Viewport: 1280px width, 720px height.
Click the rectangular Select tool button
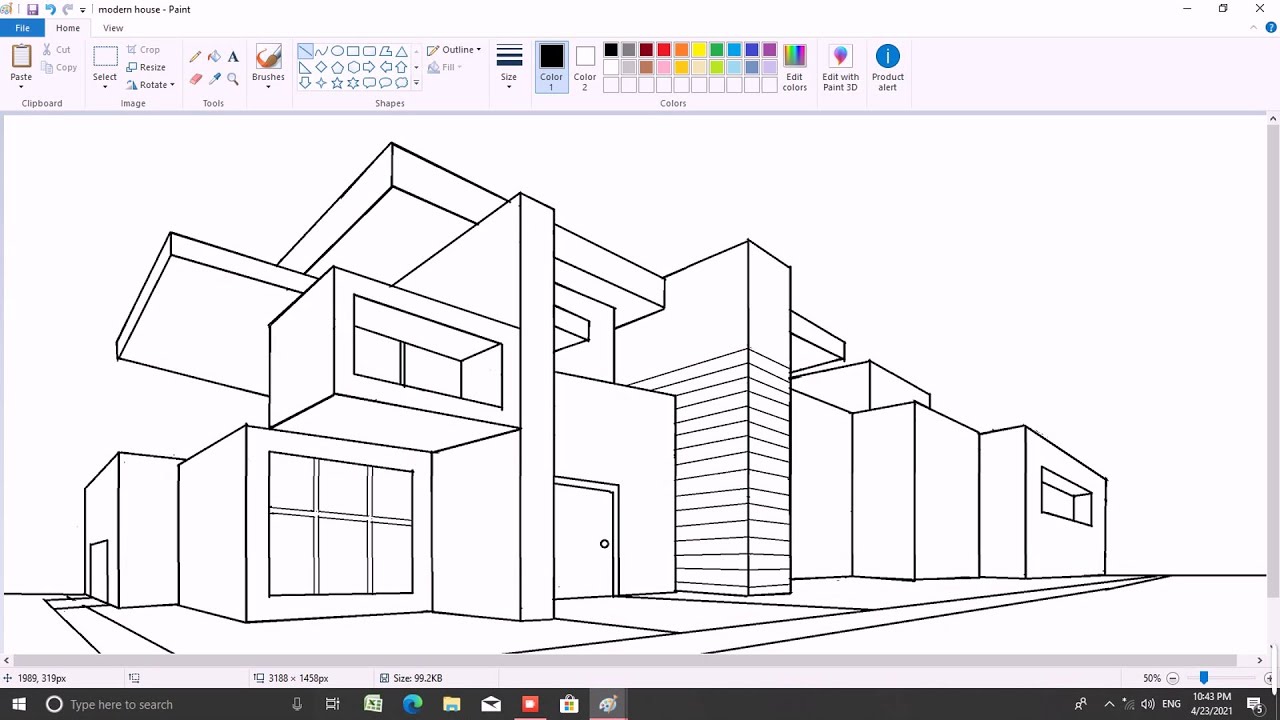pos(105,63)
